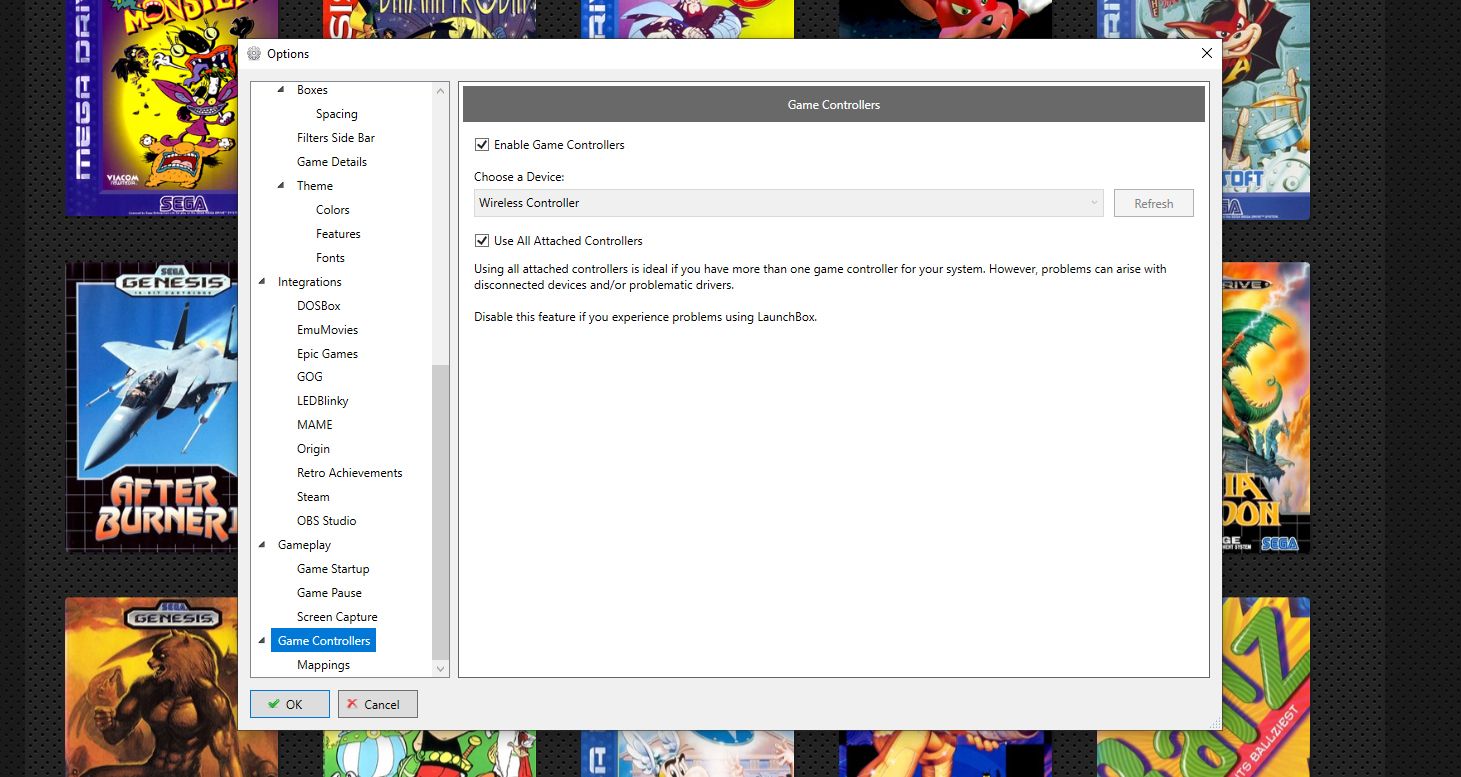
Task: Click the Game Controllers header bar
Action: pos(834,104)
